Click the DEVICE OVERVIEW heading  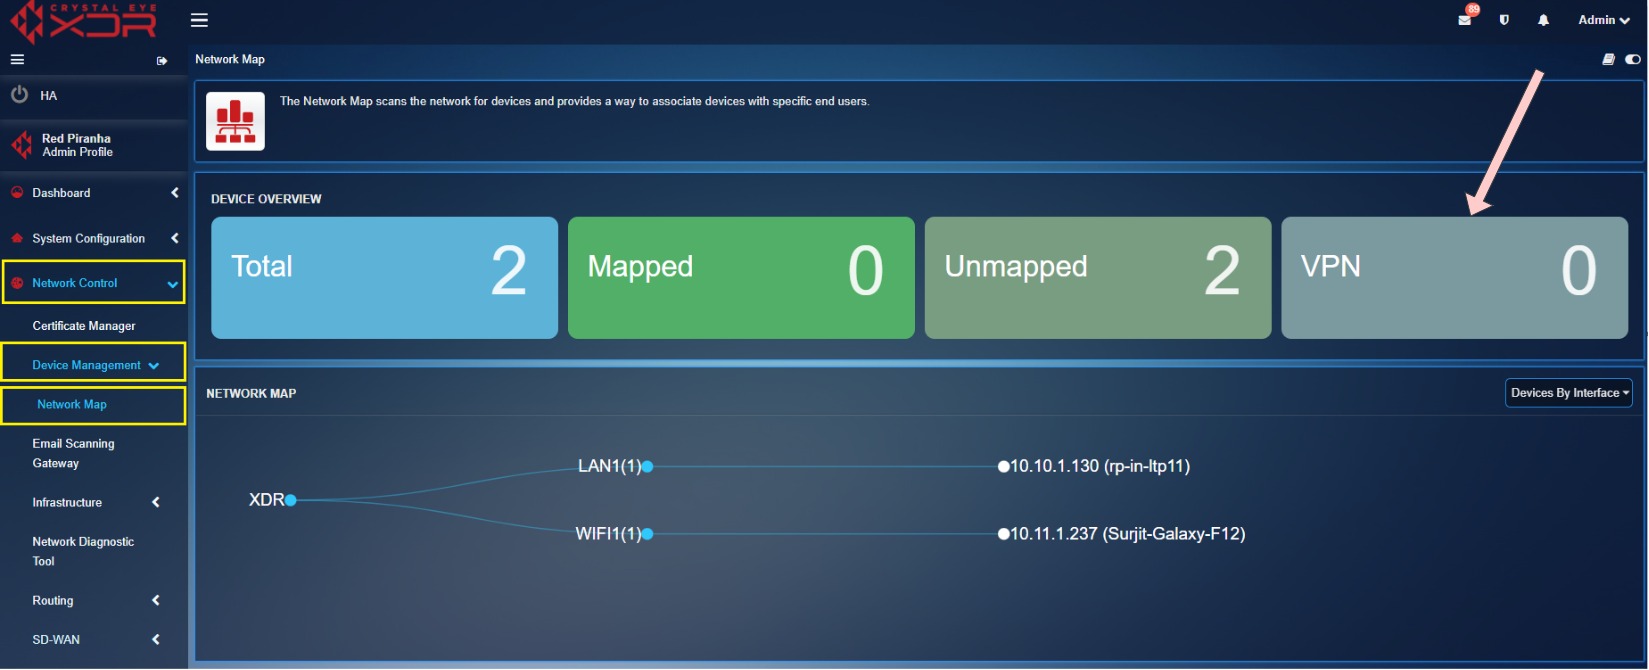coord(266,199)
